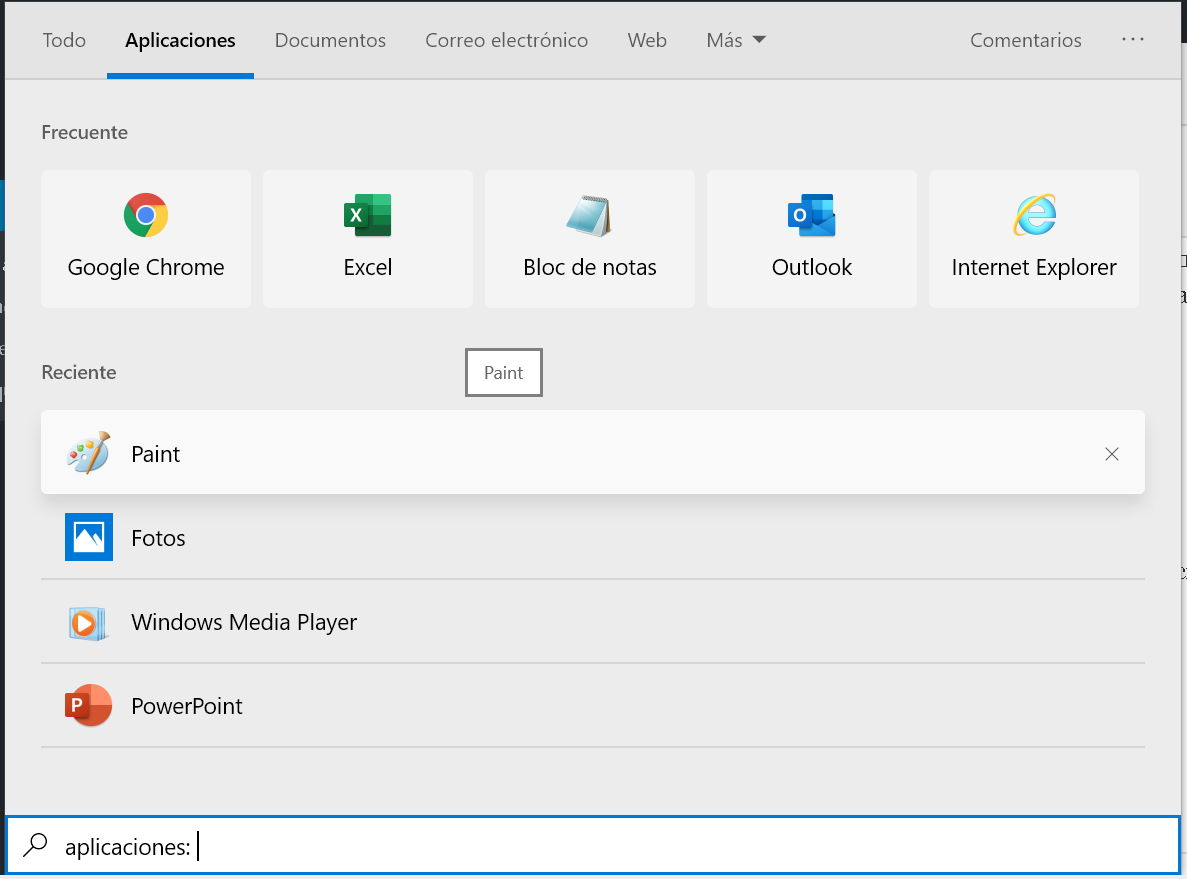
Task: Click the PowerPoint text label
Action: (187, 706)
